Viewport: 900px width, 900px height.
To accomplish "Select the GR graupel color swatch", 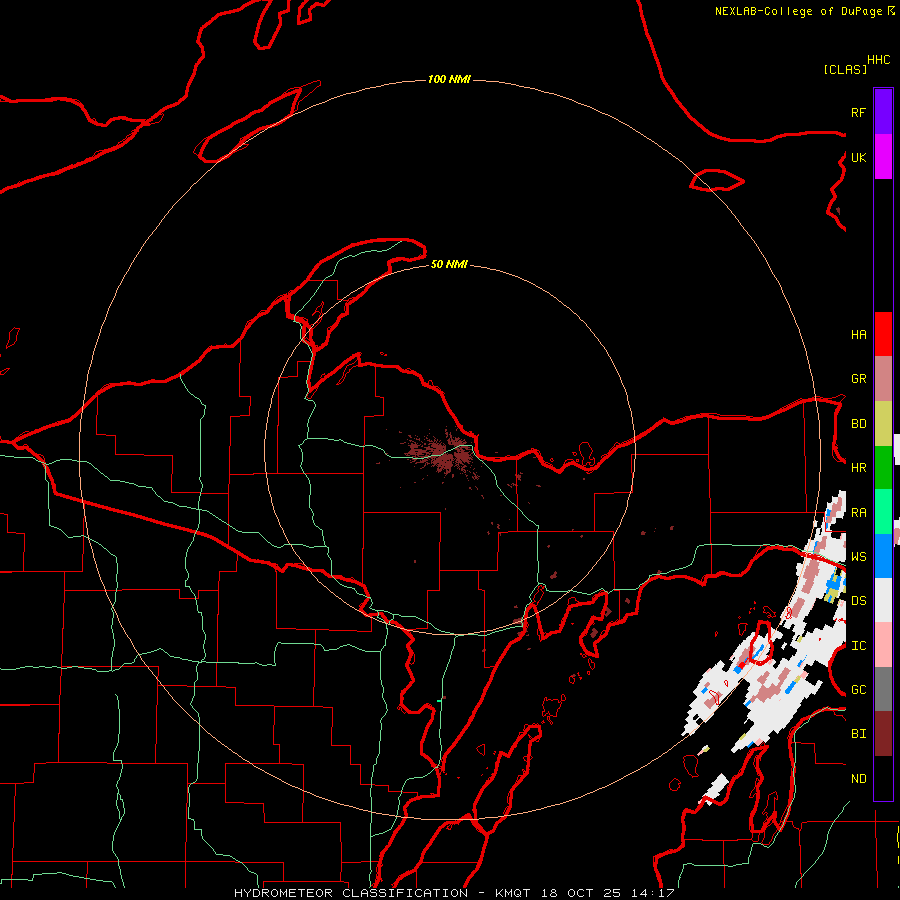I will click(x=883, y=379).
